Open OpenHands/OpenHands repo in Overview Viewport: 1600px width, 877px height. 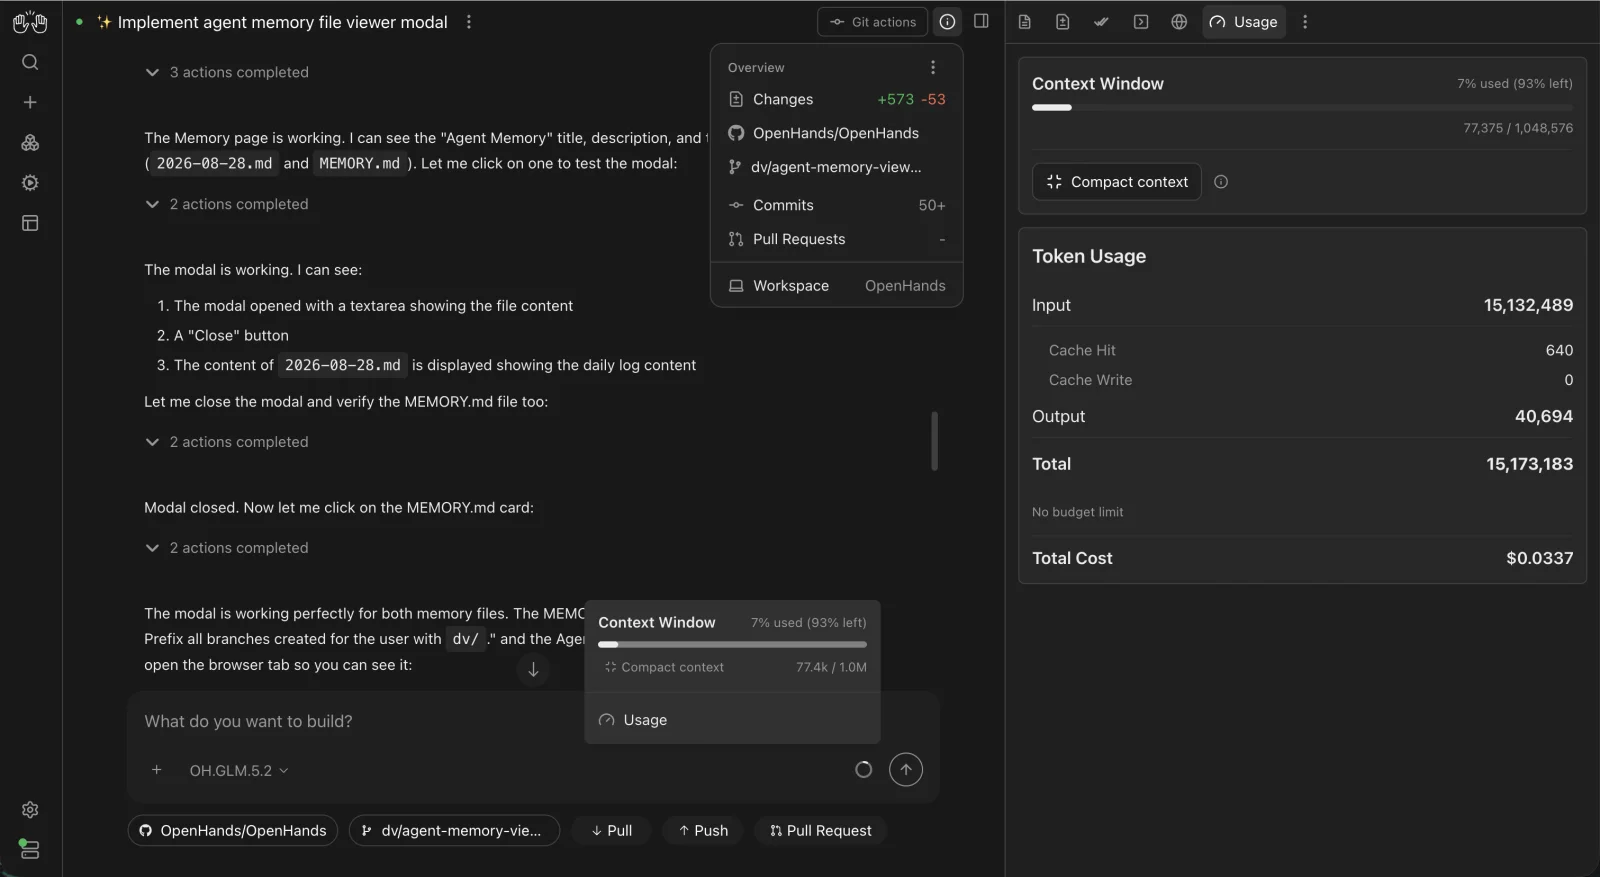(x=836, y=133)
